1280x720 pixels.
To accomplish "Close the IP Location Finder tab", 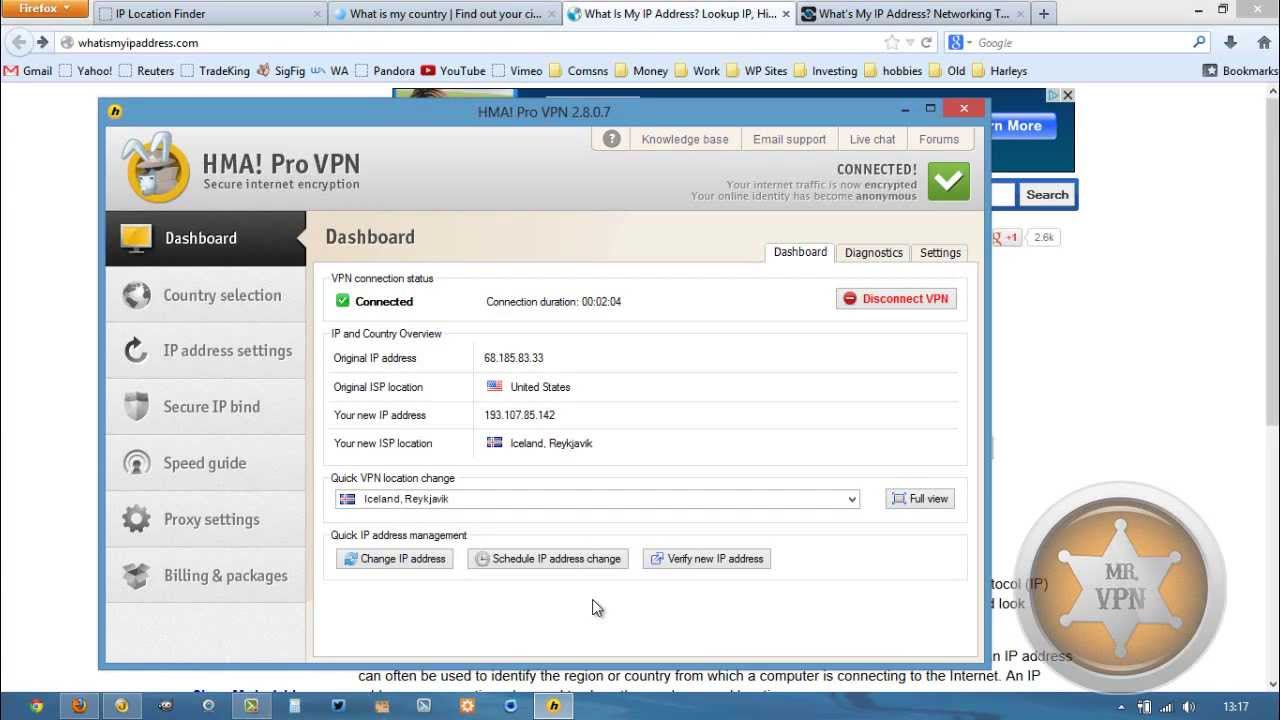I will pos(317,14).
